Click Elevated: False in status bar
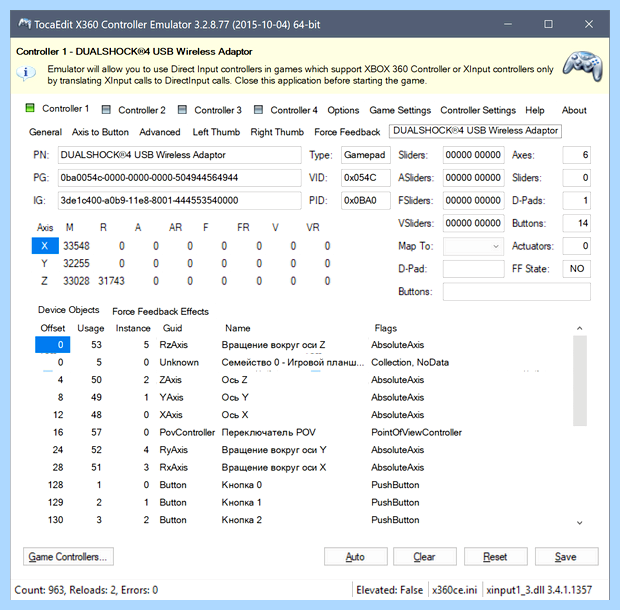The image size is (620, 610). 389,590
